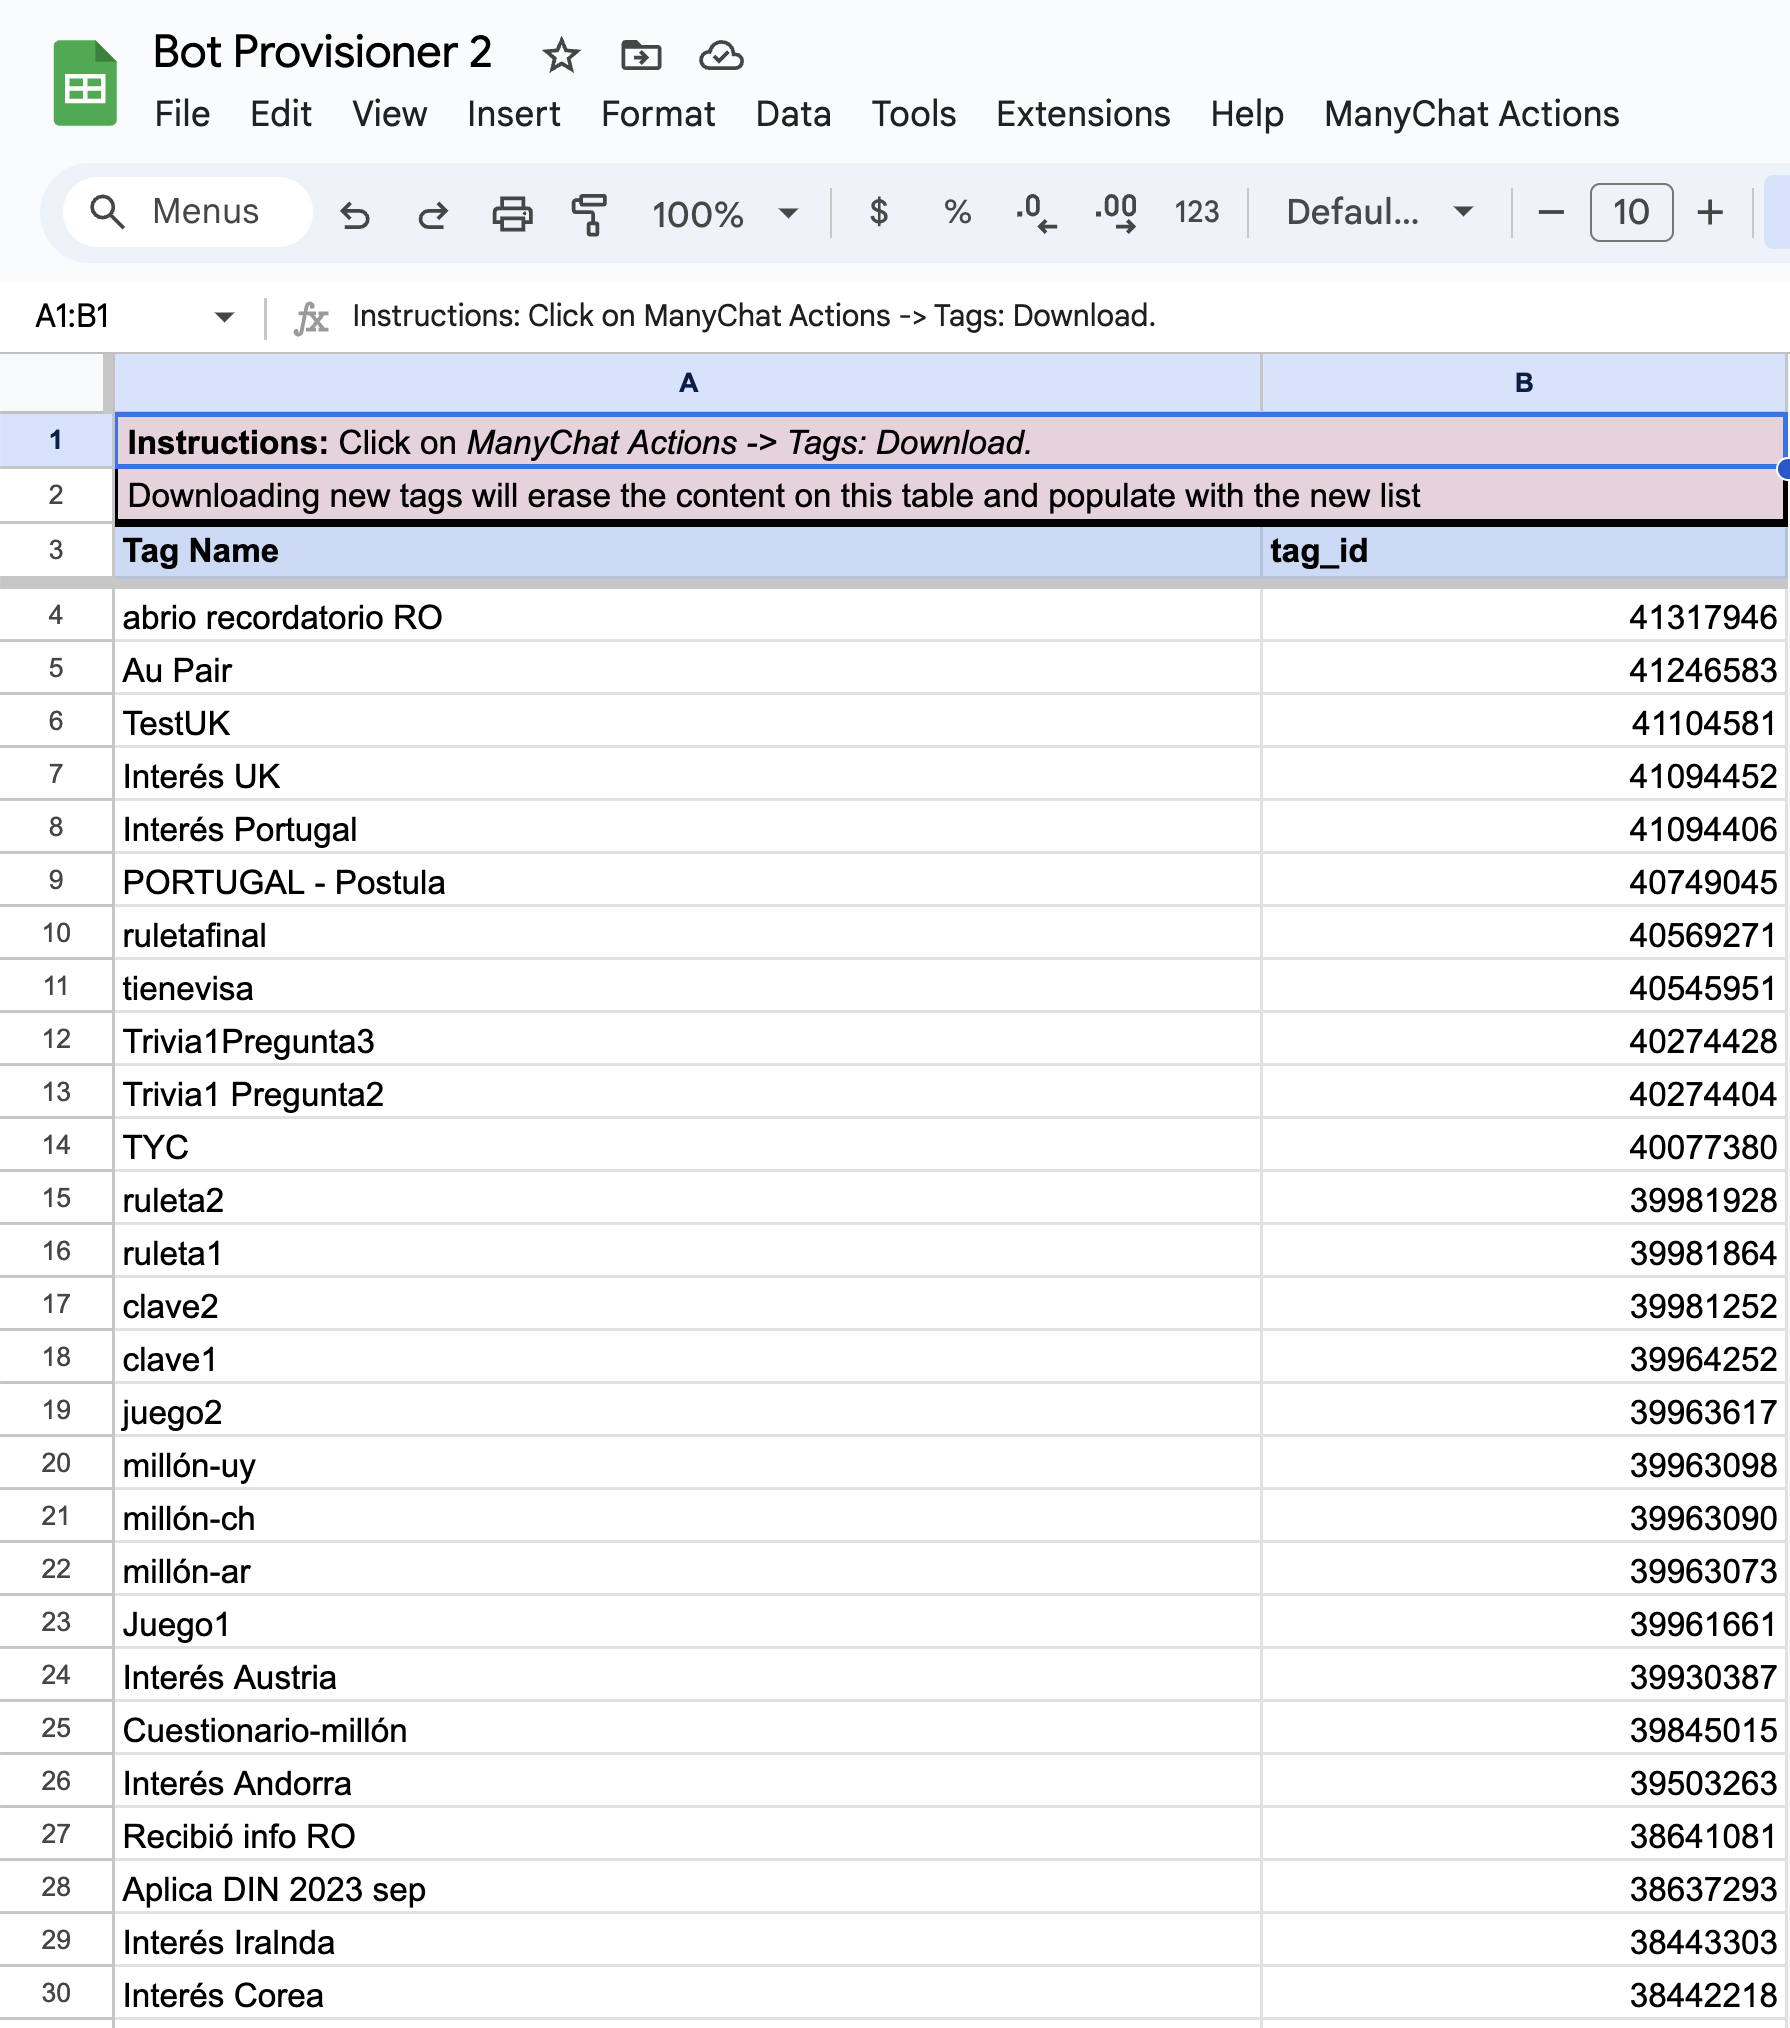This screenshot has width=1790, height=2028.
Task: Select the Paint format tool
Action: tap(590, 213)
